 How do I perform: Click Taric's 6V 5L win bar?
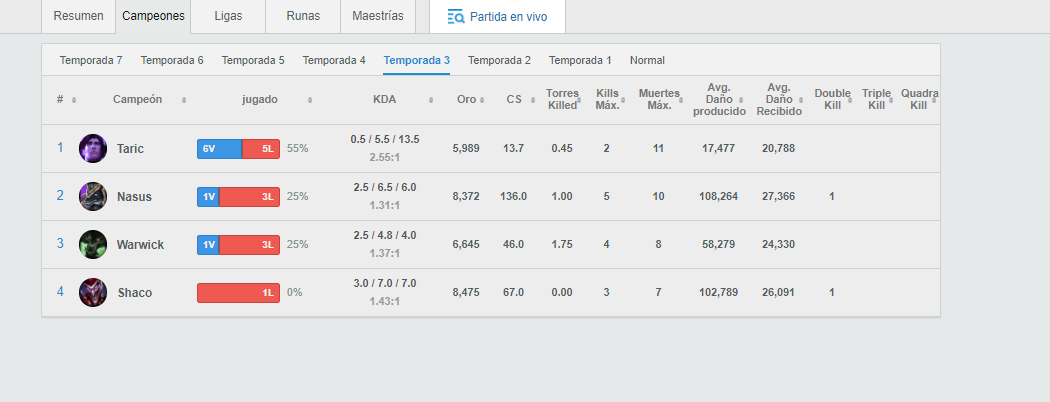pyautogui.click(x=238, y=149)
